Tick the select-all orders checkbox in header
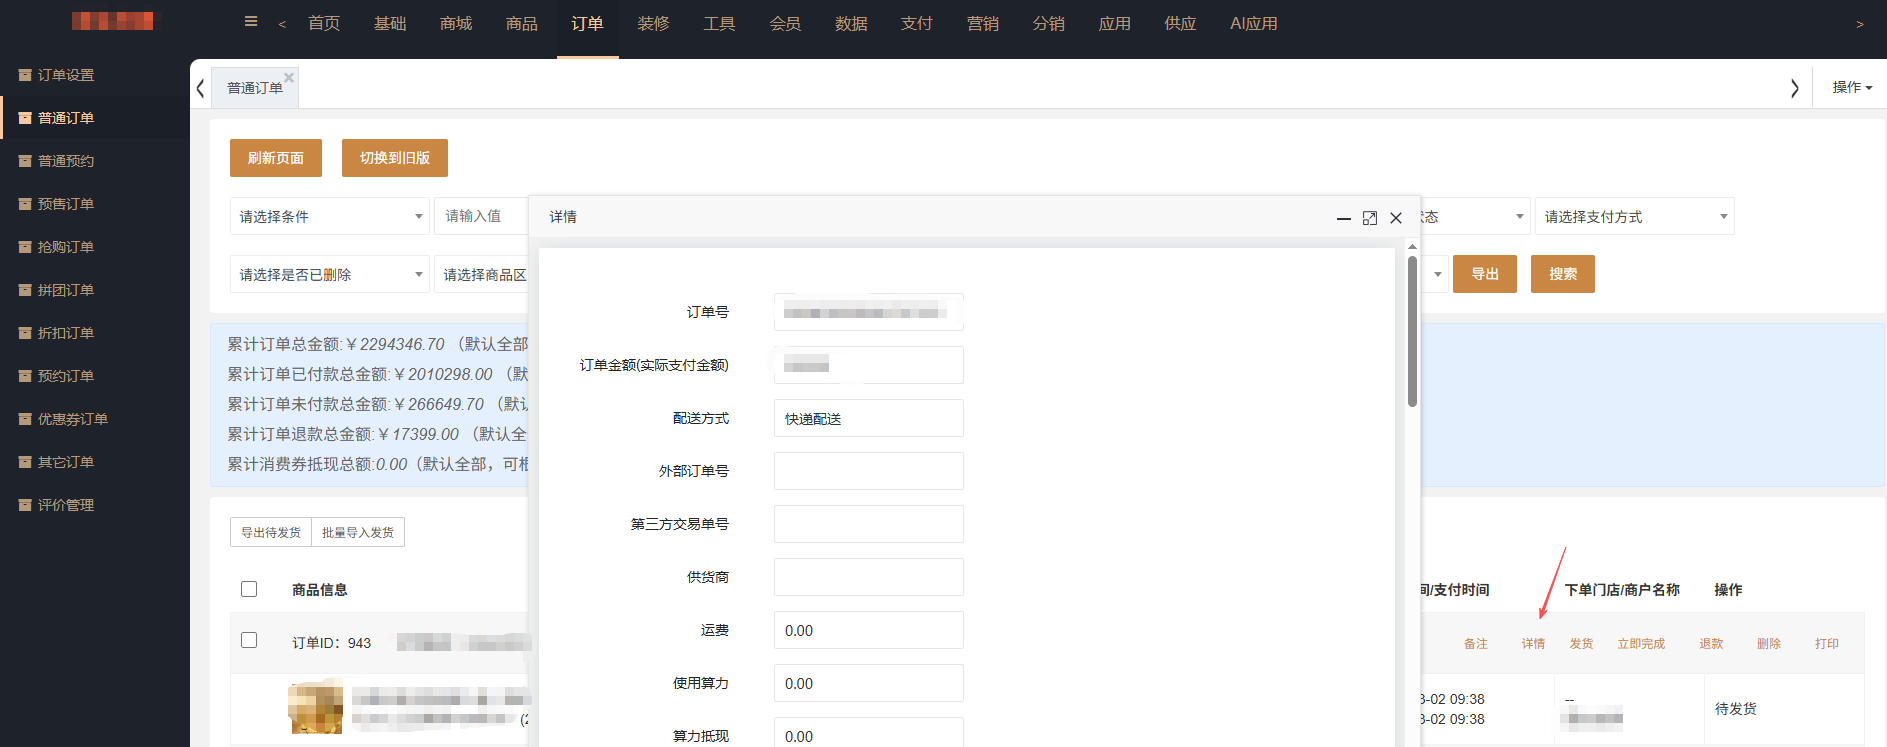The width and height of the screenshot is (1887, 747). coord(249,589)
